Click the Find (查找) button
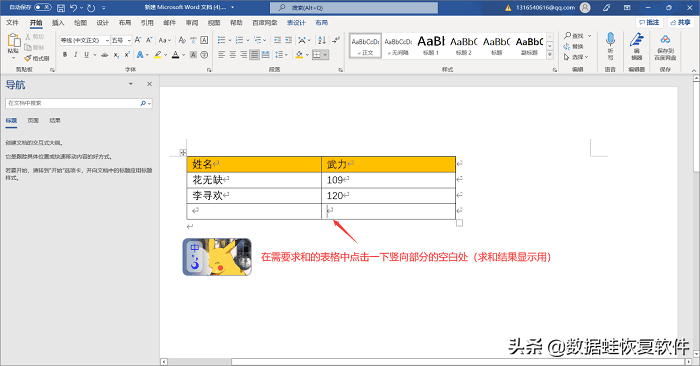700x366 pixels. (x=574, y=36)
